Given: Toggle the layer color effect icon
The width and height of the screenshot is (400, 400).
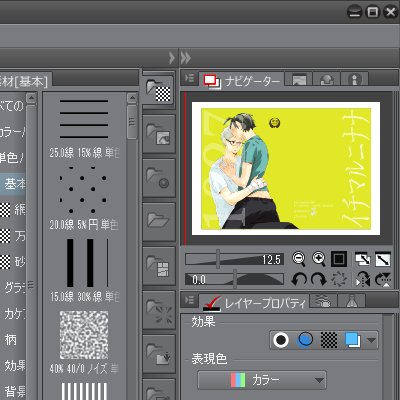Looking at the screenshot, I should click(352, 340).
